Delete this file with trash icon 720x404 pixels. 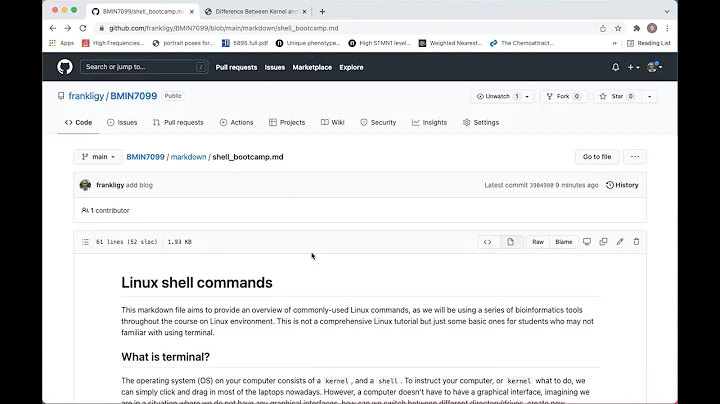(x=637, y=242)
